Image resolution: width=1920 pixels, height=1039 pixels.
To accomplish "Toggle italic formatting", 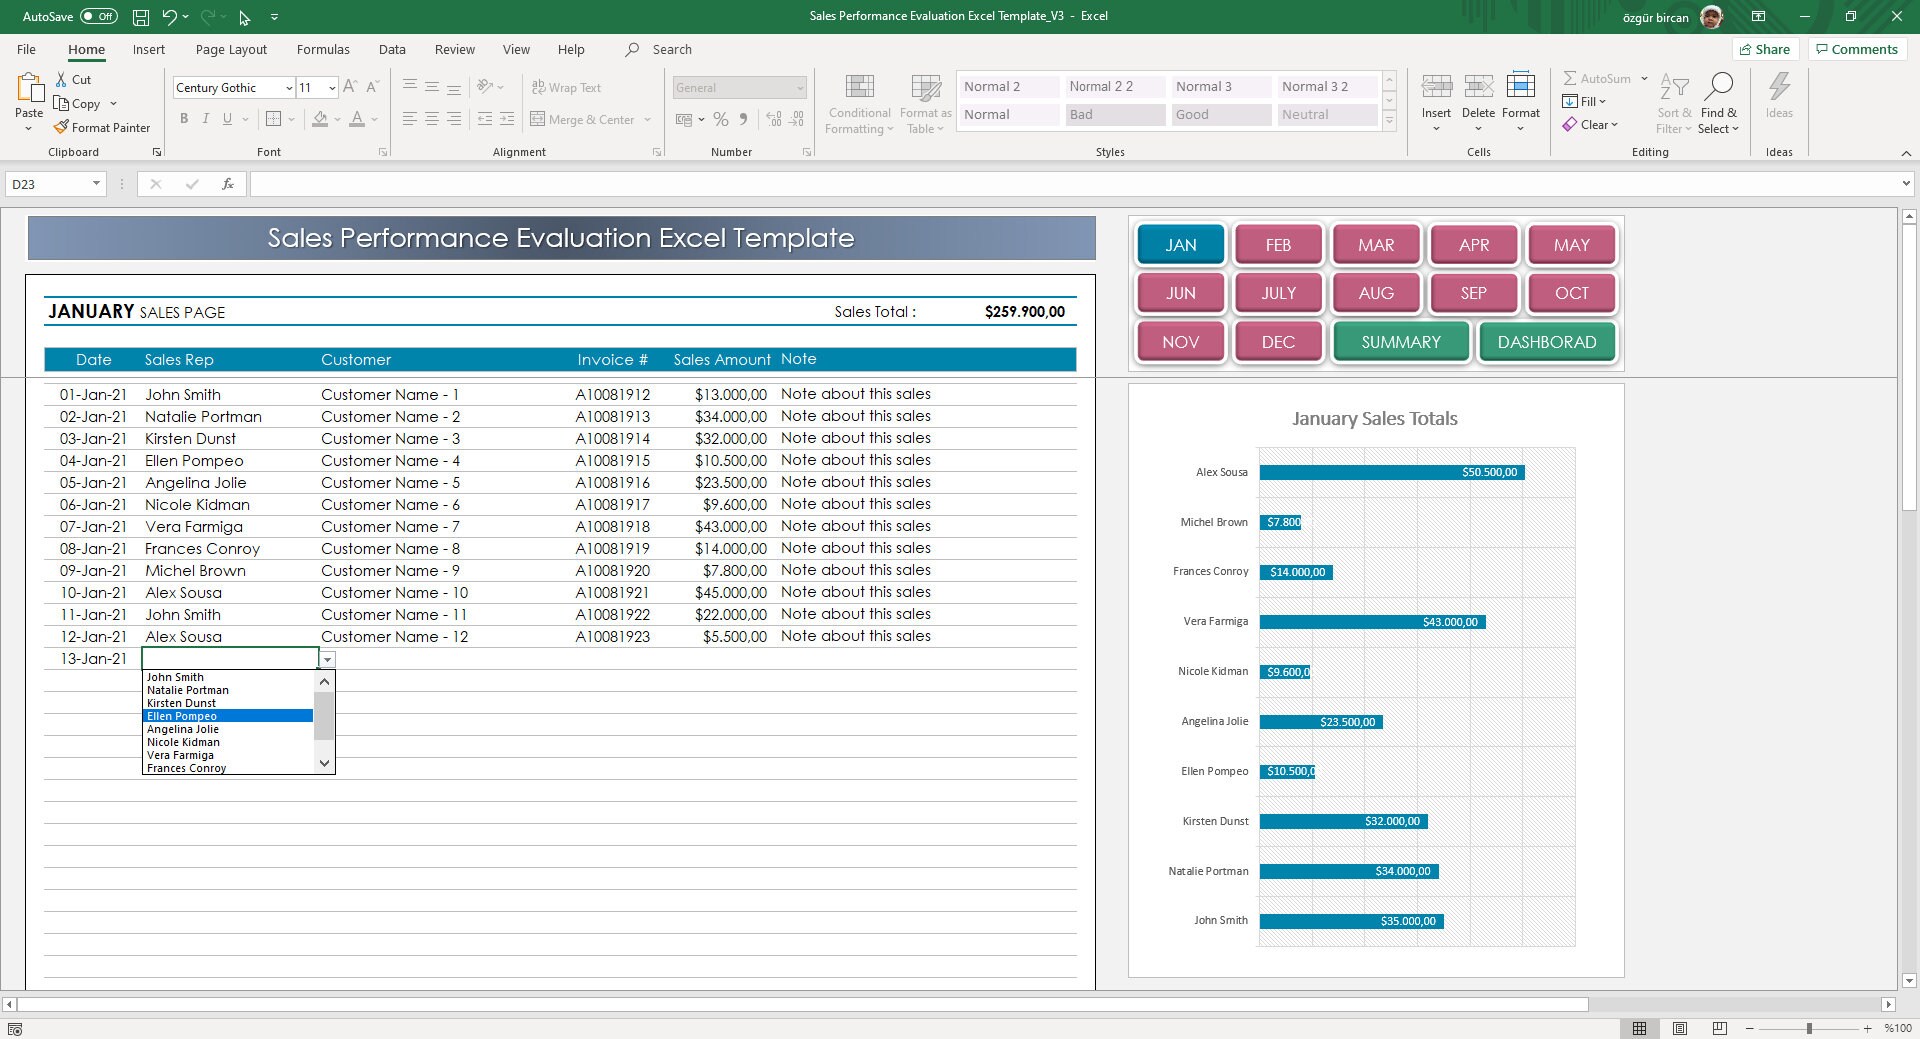I will click(x=206, y=118).
